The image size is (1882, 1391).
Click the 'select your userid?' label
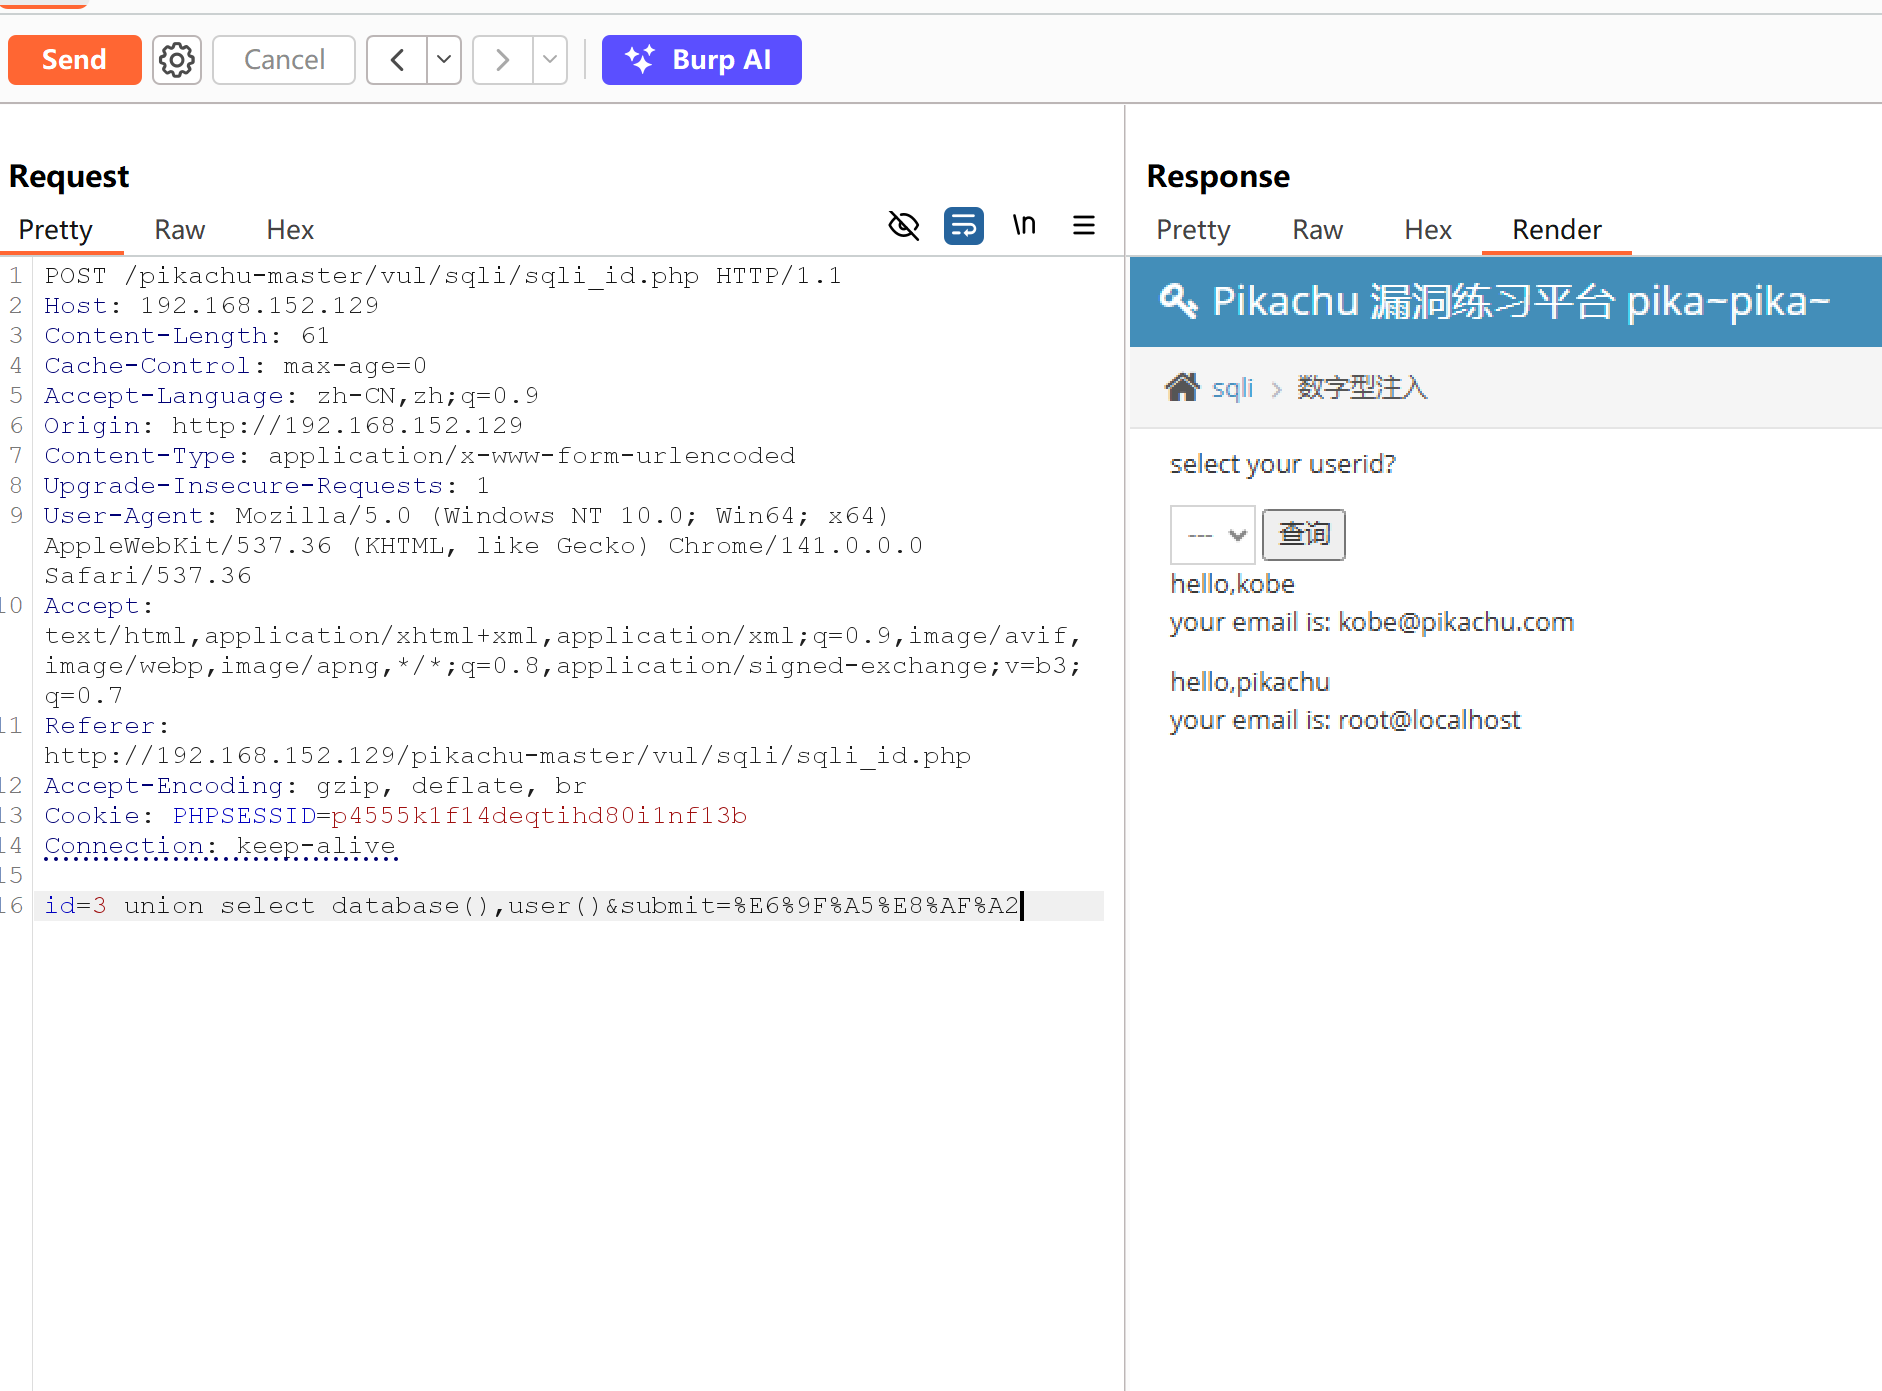click(x=1283, y=464)
